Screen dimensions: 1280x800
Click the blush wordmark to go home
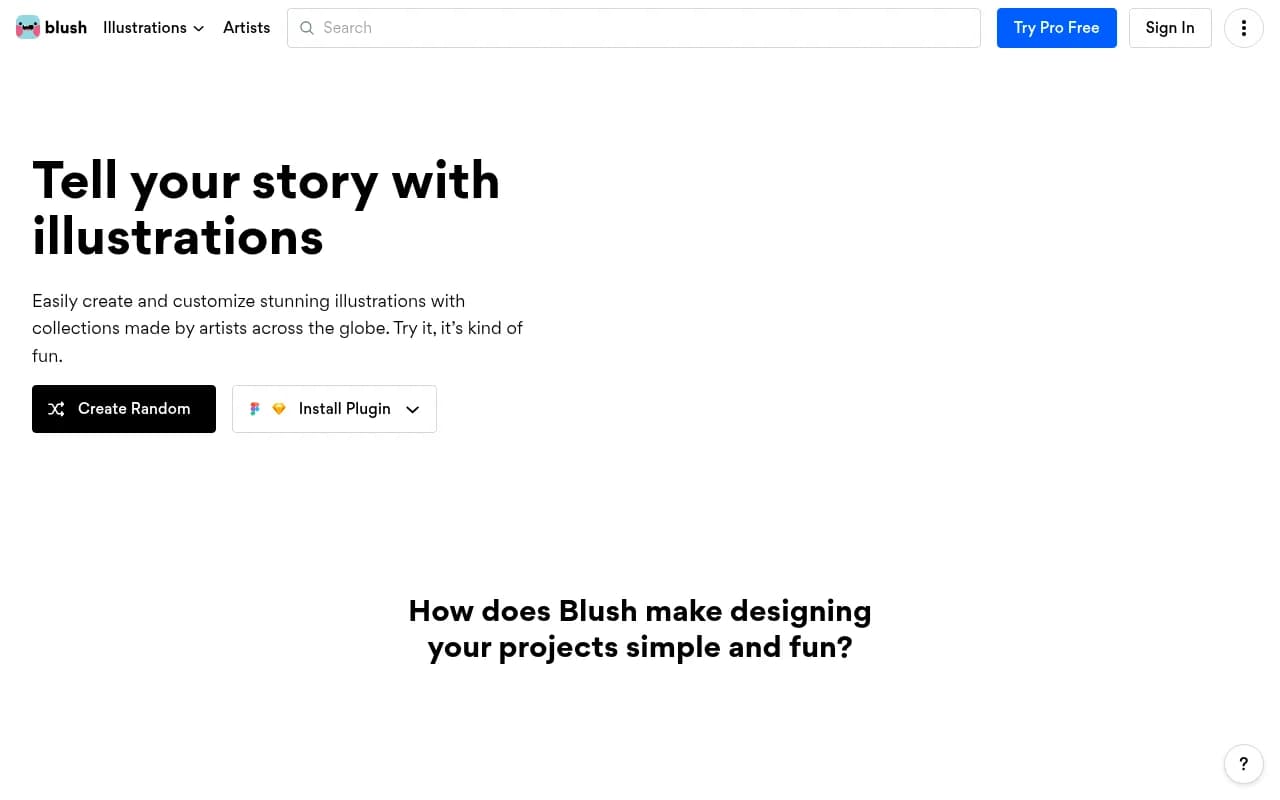65,27
